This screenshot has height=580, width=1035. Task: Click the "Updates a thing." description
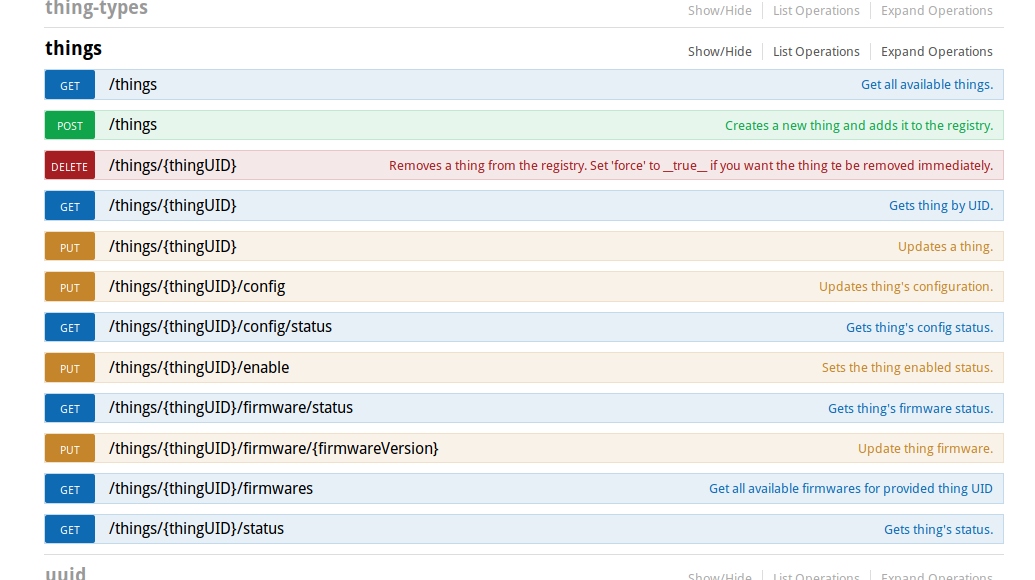945,247
